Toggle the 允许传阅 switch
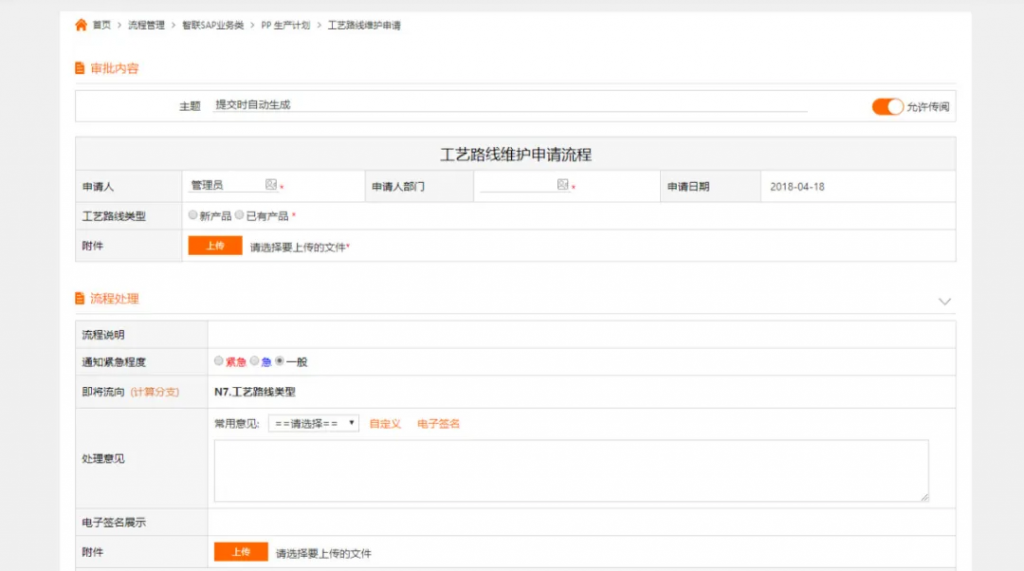 point(887,107)
